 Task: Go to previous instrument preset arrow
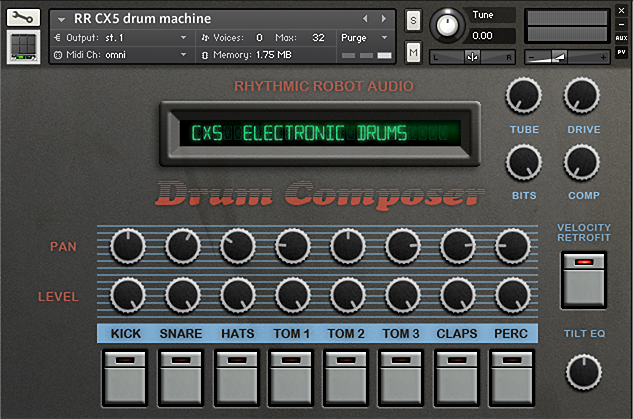365,19
